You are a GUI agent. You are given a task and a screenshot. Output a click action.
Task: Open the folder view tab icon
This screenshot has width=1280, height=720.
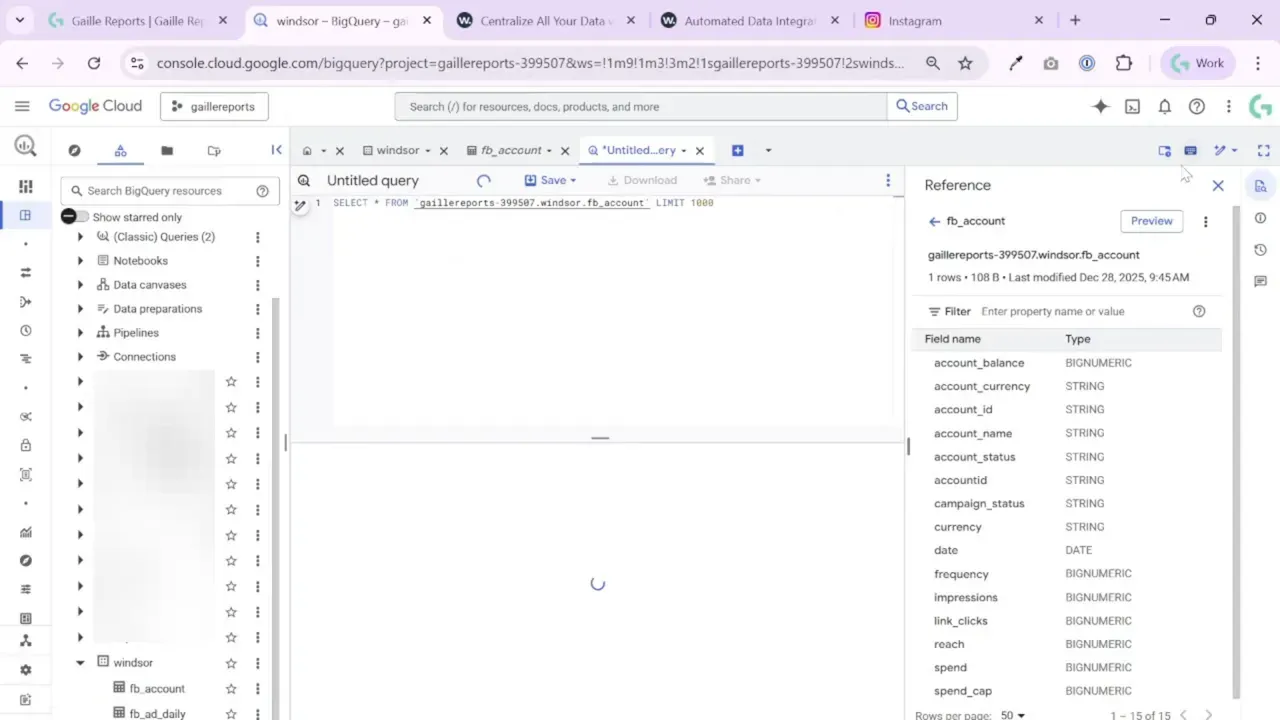point(167,150)
